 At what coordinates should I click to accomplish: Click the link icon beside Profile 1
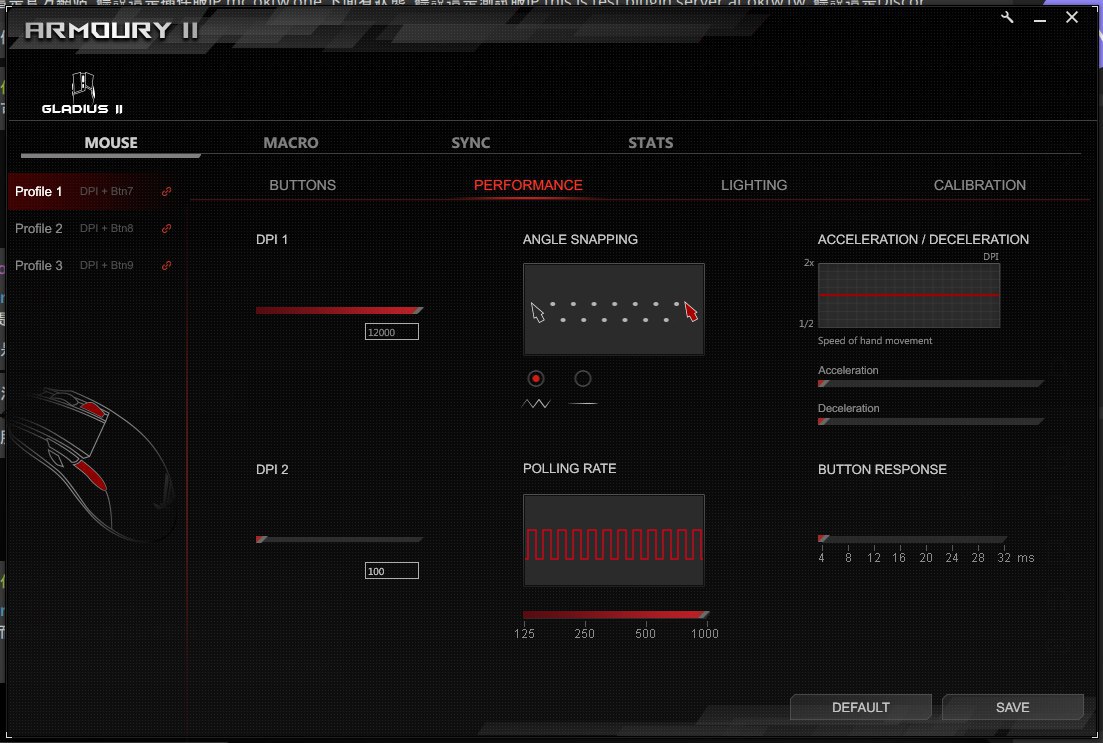pos(167,191)
